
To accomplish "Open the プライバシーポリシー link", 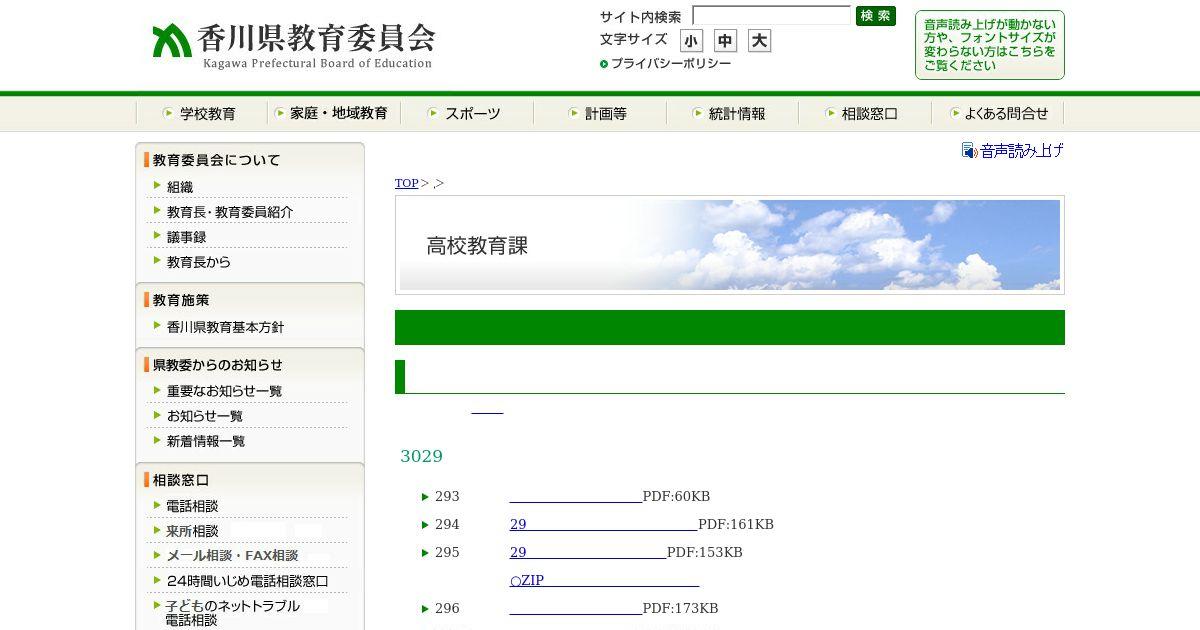I will (x=665, y=64).
